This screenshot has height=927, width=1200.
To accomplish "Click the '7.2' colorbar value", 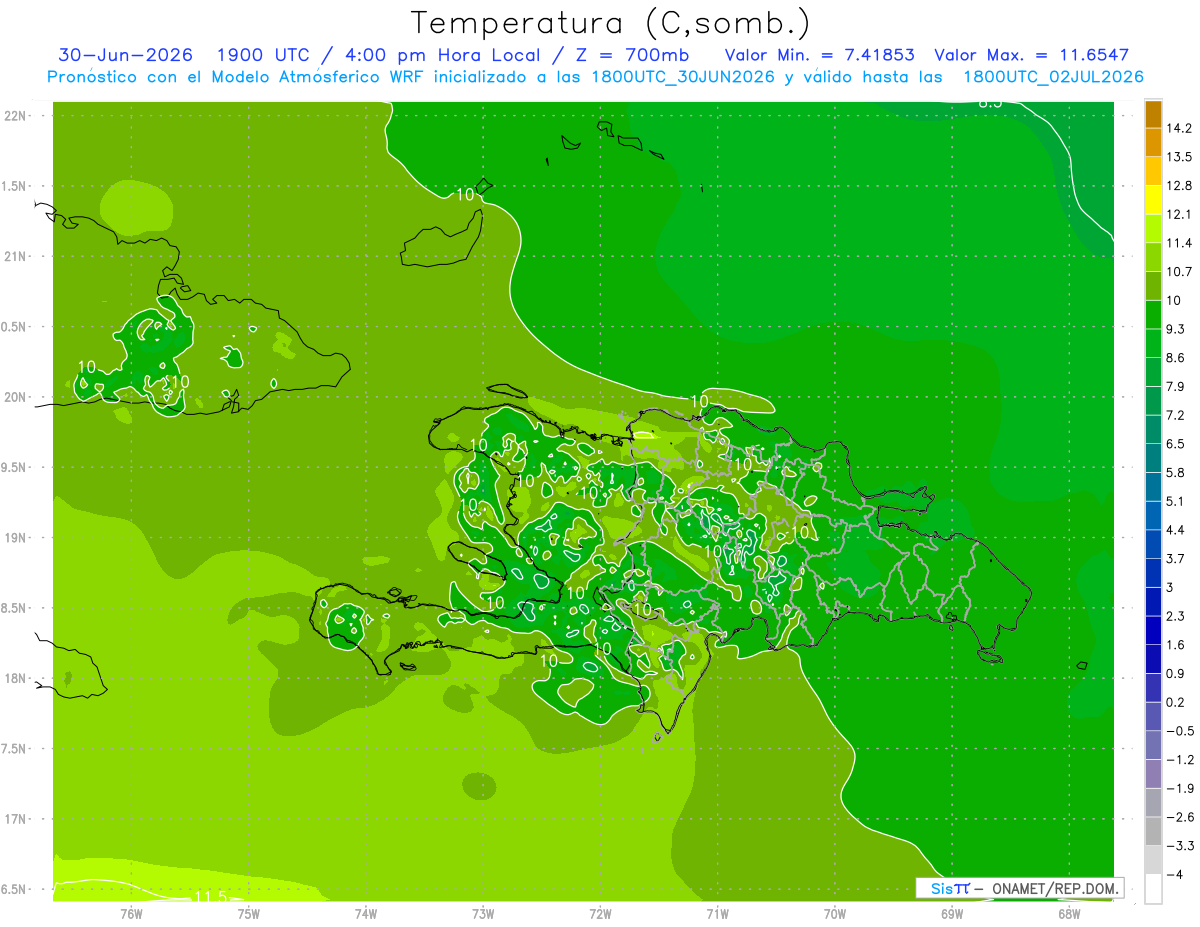I will (1176, 415).
